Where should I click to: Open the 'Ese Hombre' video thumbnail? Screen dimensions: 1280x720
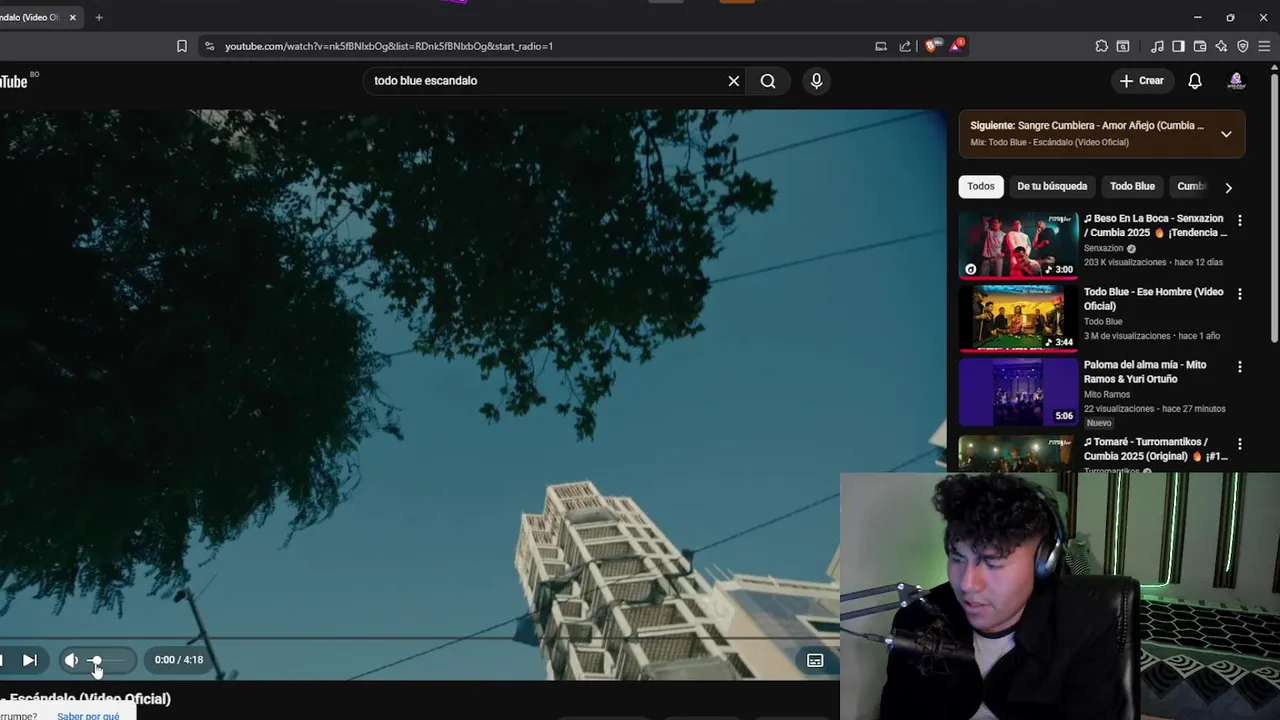1018,318
